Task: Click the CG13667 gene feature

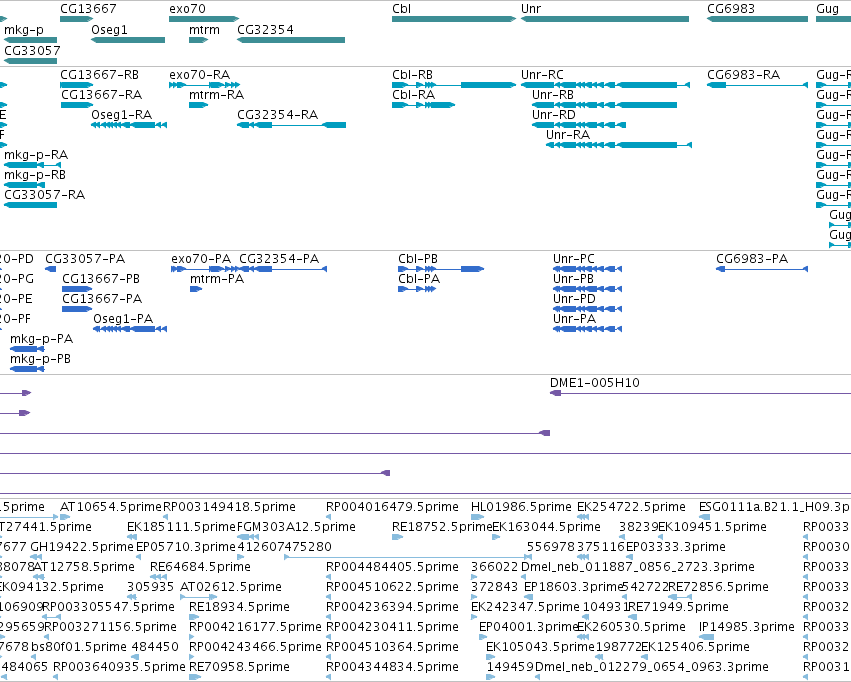Action: click(x=77, y=19)
